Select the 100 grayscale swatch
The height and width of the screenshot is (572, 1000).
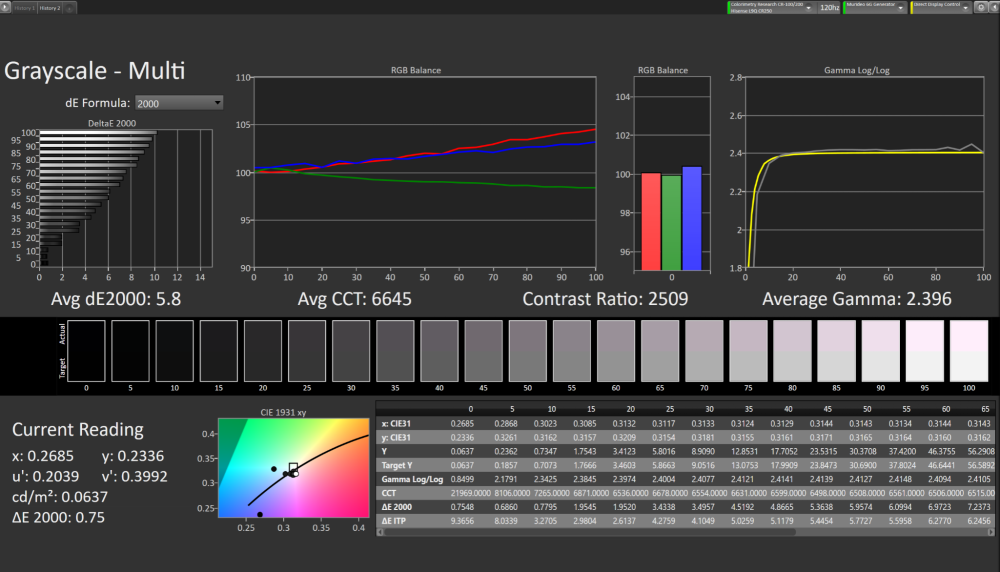click(969, 351)
